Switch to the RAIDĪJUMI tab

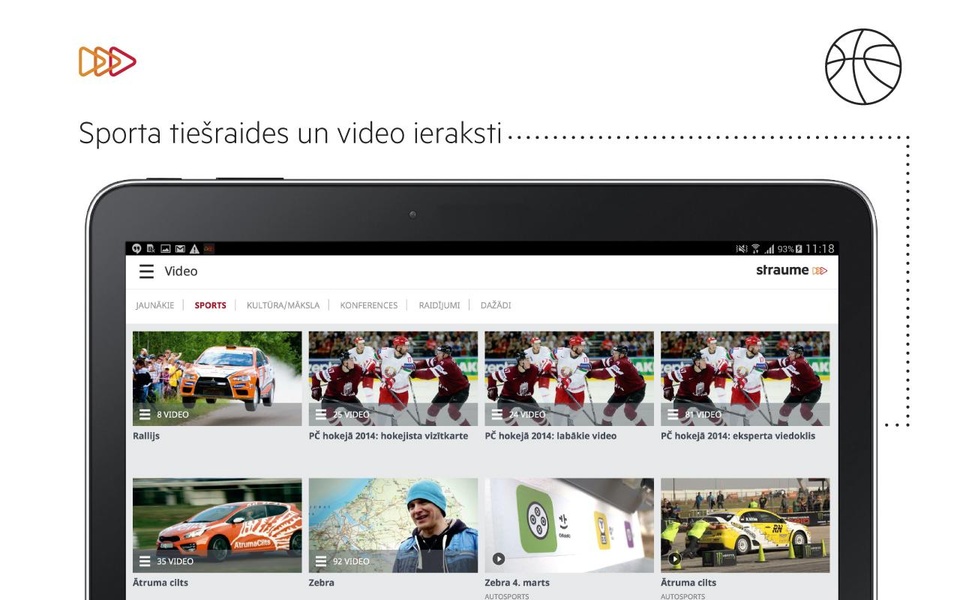439,305
